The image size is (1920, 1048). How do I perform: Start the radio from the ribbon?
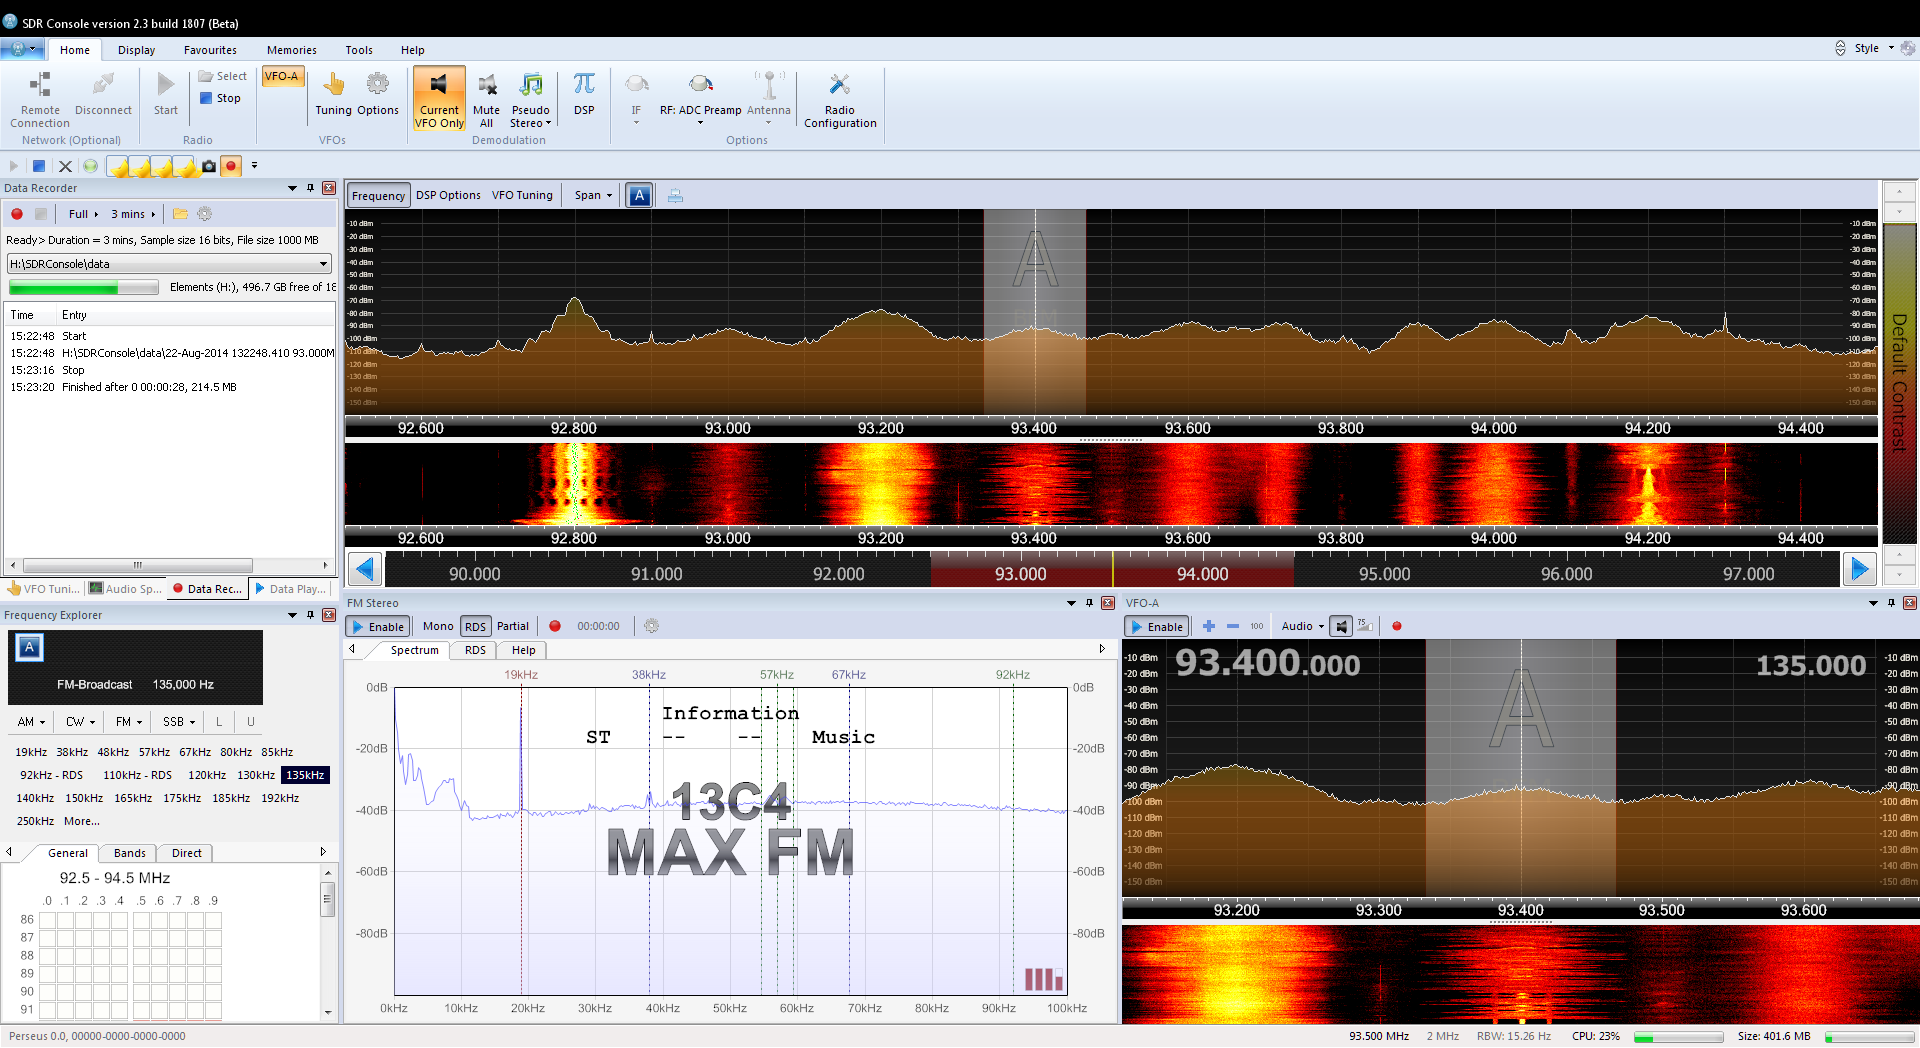(166, 94)
